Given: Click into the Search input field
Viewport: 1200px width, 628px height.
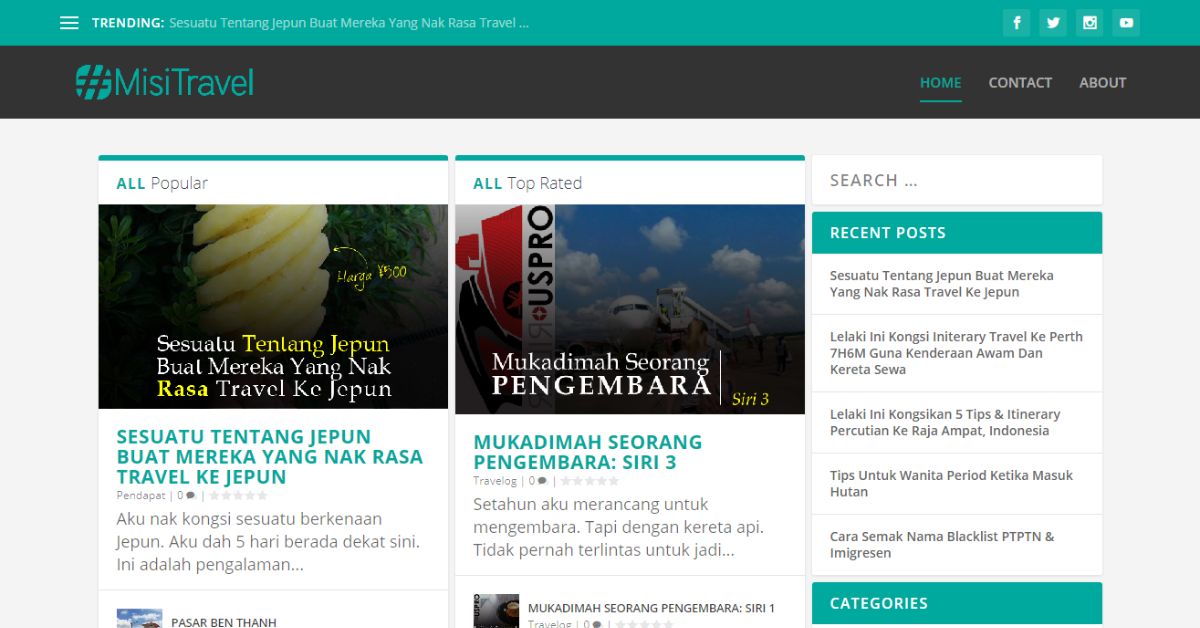Looking at the screenshot, I should (957, 180).
